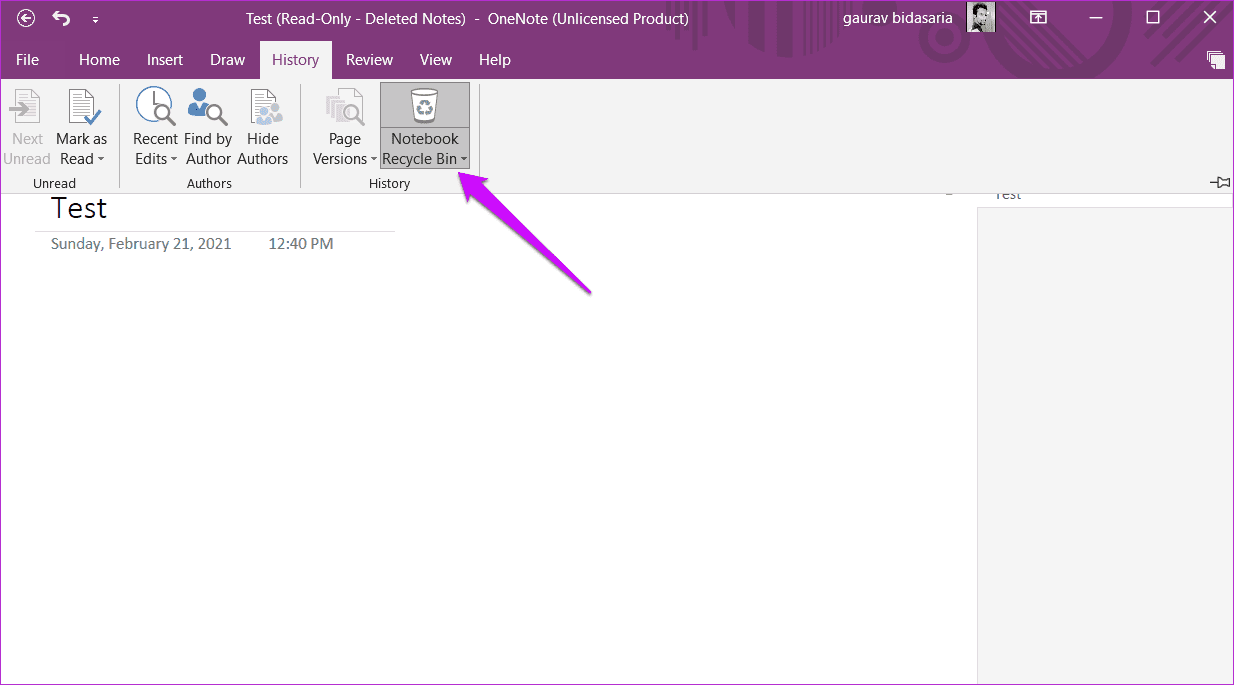
Task: Expand the Notebook Recycle Bin dropdown arrow
Action: pos(464,160)
